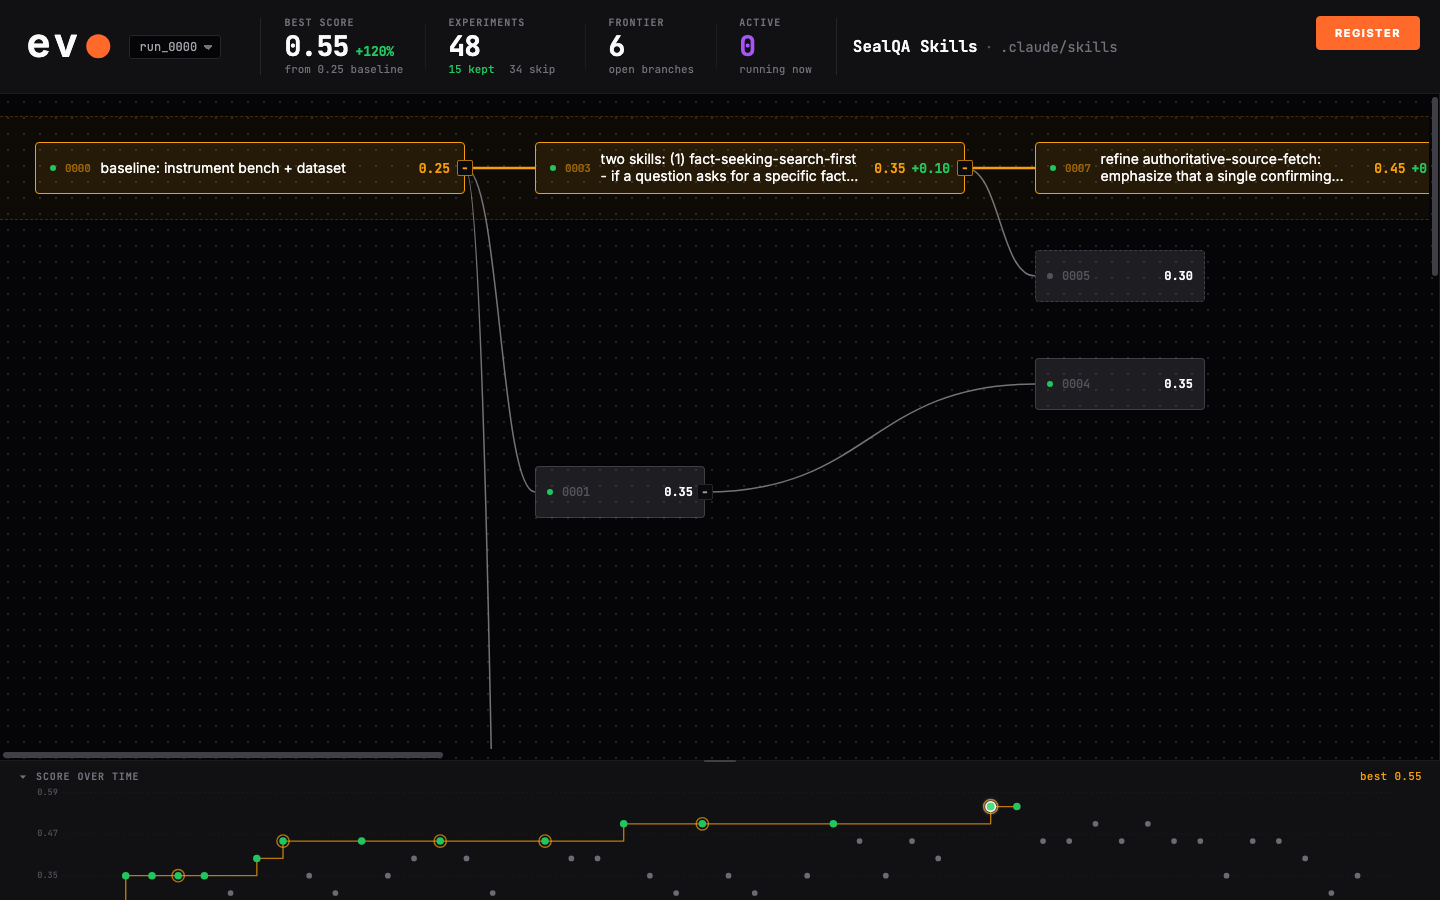Select node 0005 with score 0.30
Screen dimensions: 1440x900
click(x=1120, y=276)
